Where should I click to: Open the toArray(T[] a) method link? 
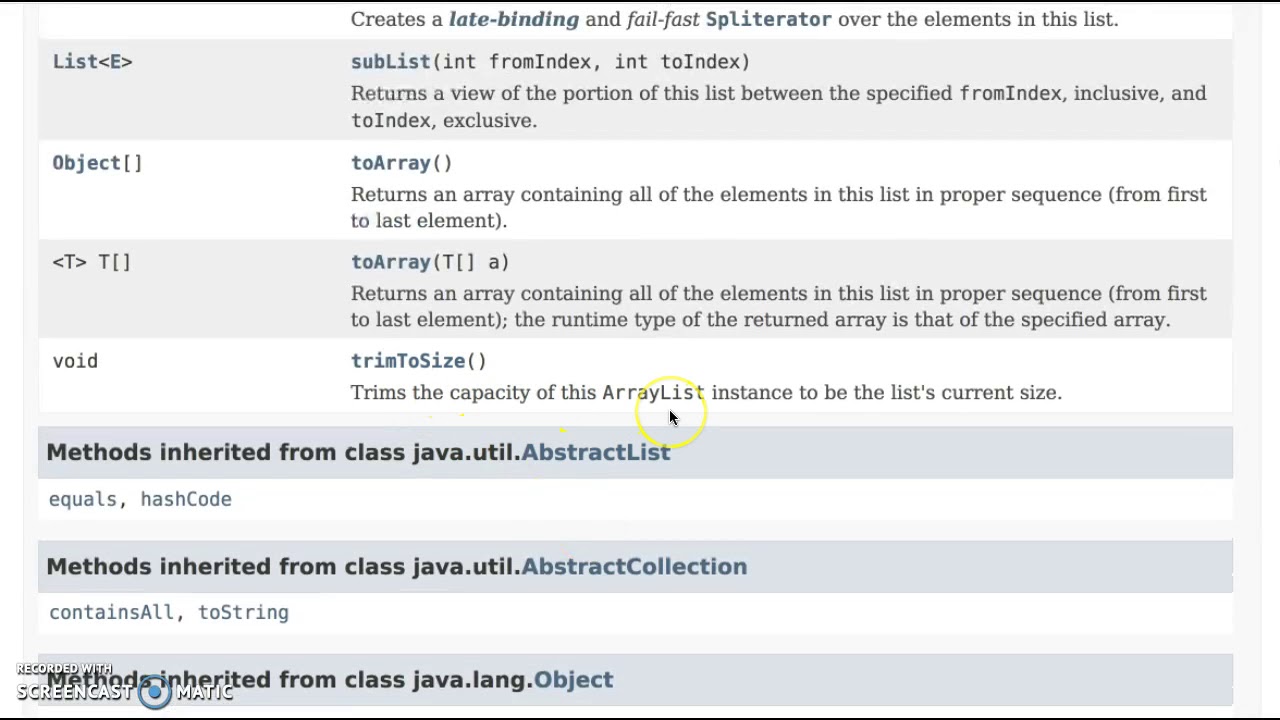pos(390,262)
